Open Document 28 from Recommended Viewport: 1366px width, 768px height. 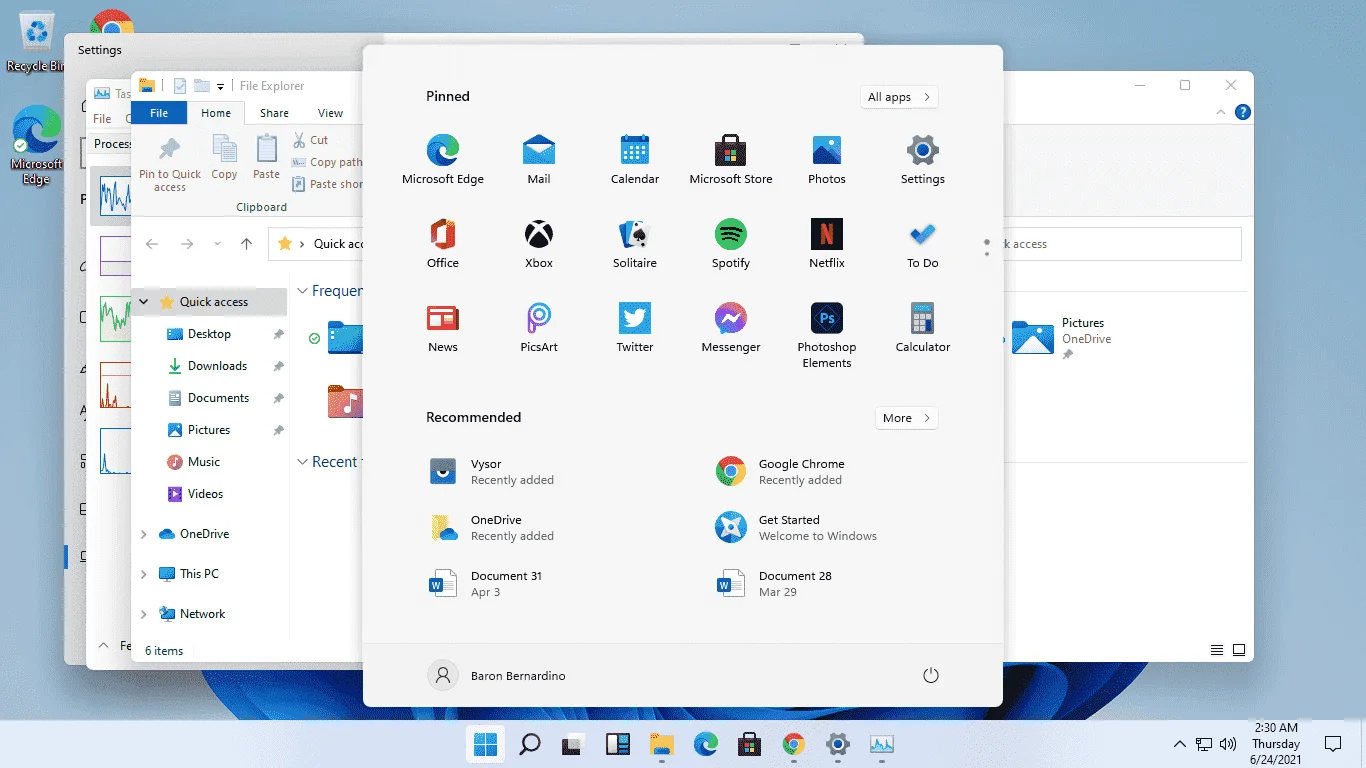(x=774, y=584)
